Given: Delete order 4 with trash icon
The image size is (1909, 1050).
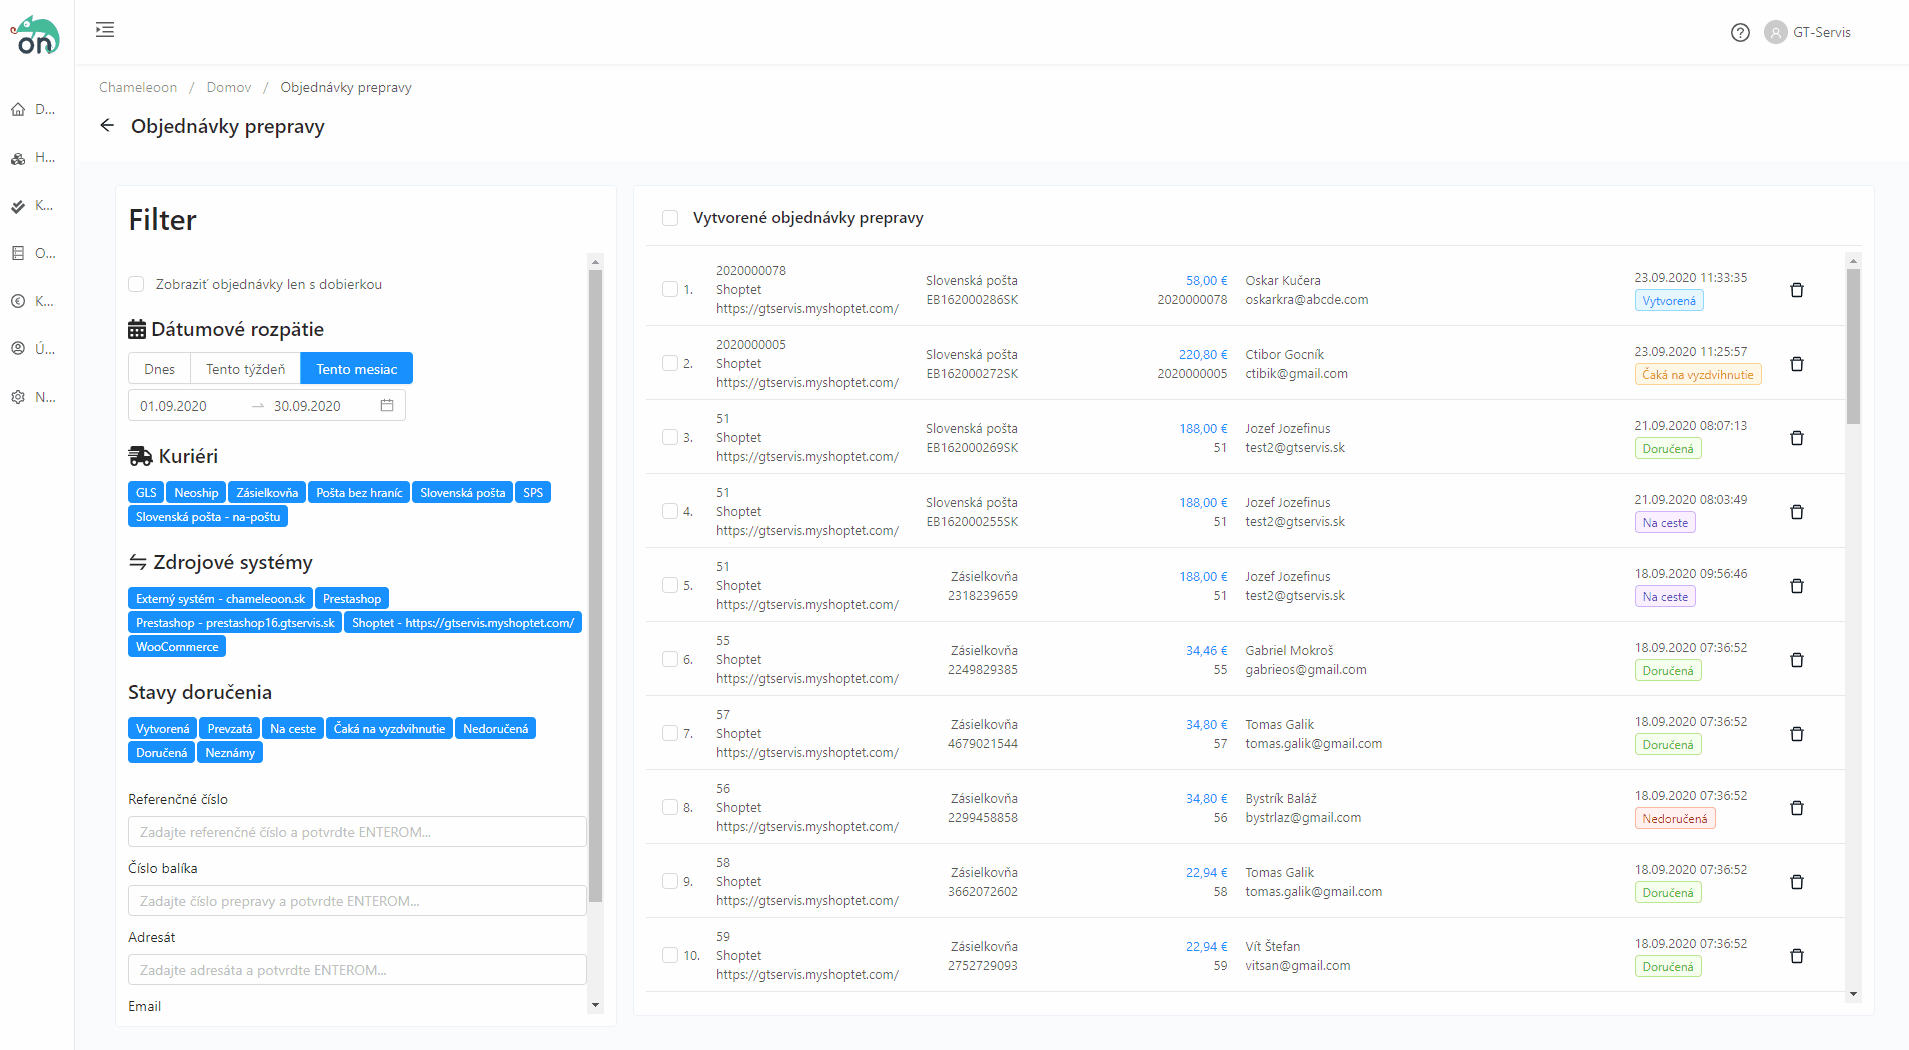Looking at the screenshot, I should pyautogui.click(x=1796, y=512).
